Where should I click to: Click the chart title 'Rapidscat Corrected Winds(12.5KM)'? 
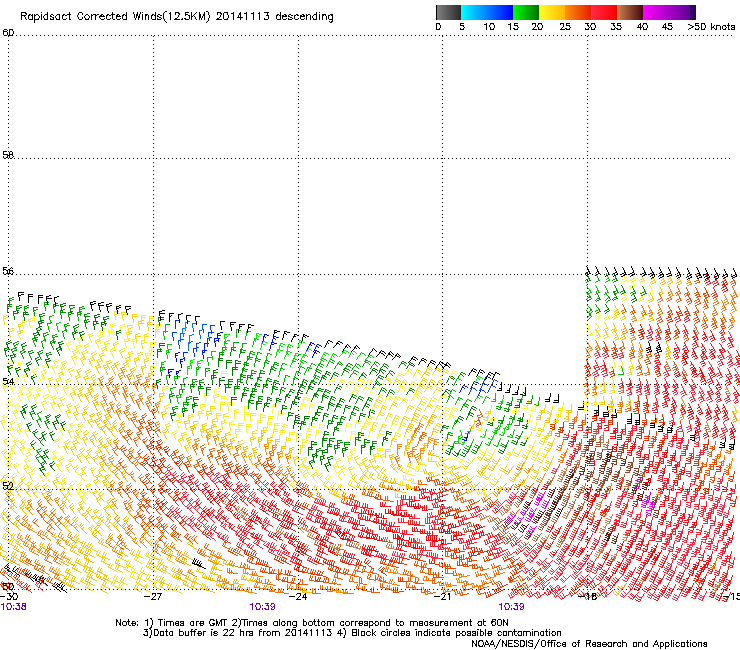coord(115,17)
